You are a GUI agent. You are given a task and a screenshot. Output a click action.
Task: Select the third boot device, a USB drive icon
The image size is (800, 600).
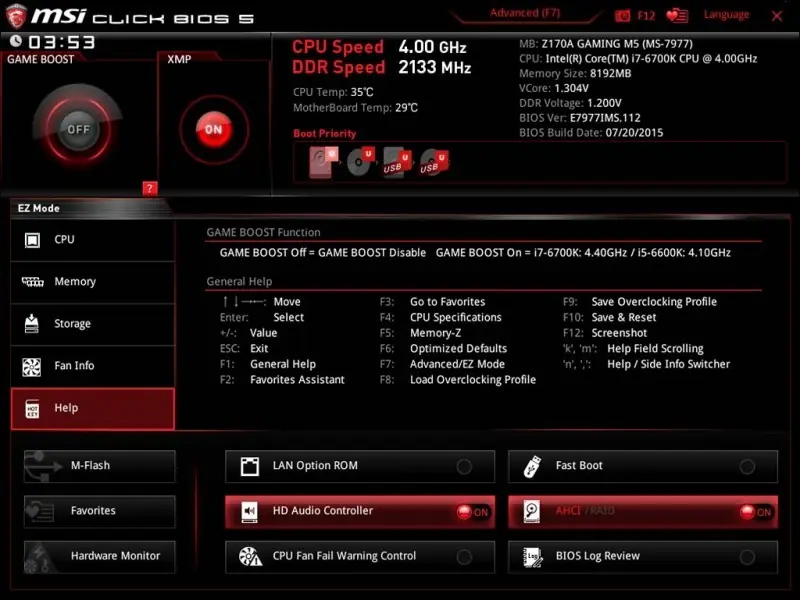click(x=397, y=162)
